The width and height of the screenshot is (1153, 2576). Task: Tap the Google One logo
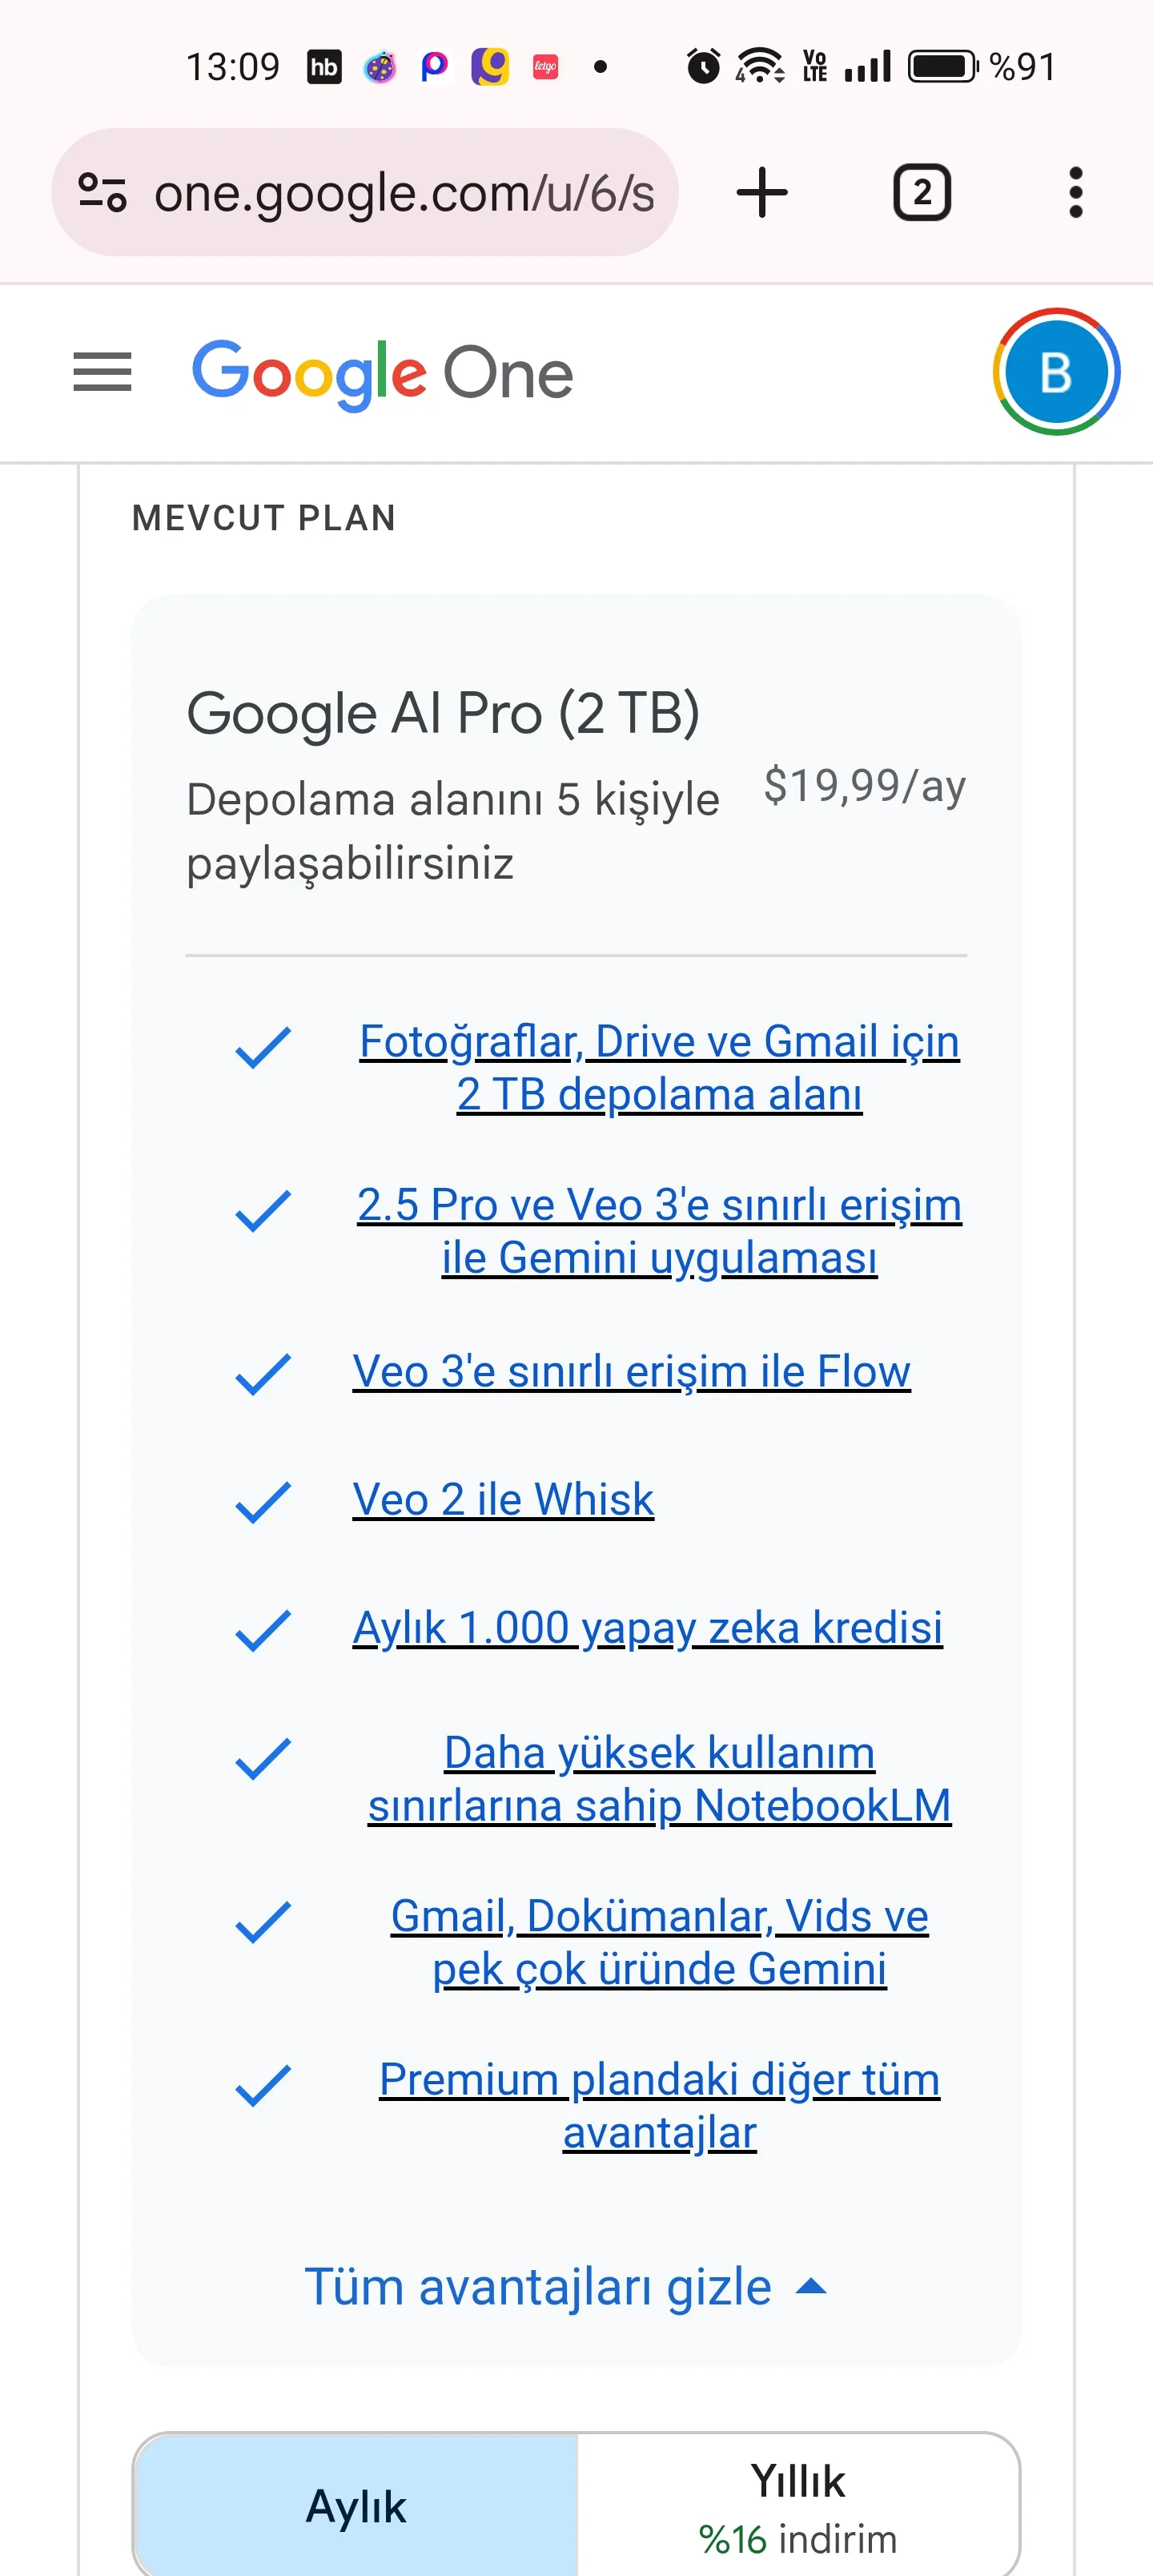[382, 373]
